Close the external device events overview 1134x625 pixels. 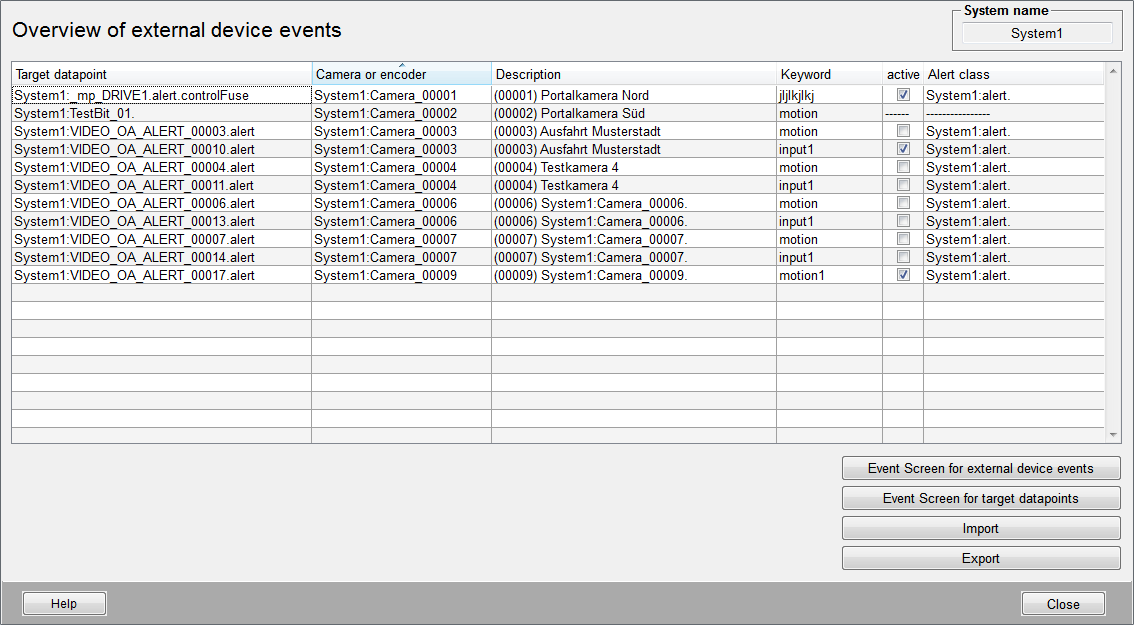click(1062, 604)
